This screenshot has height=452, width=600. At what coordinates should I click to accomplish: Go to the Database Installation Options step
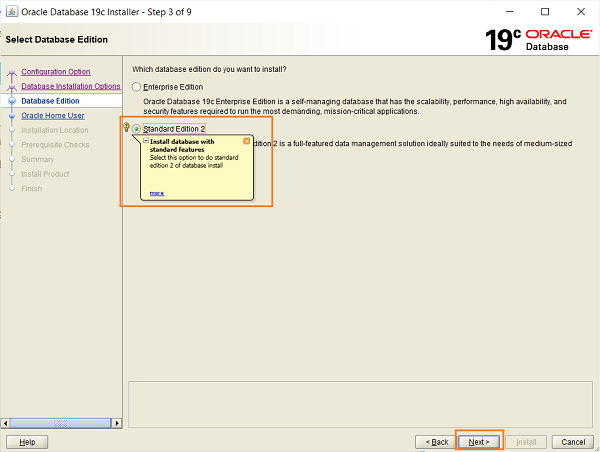coord(71,86)
